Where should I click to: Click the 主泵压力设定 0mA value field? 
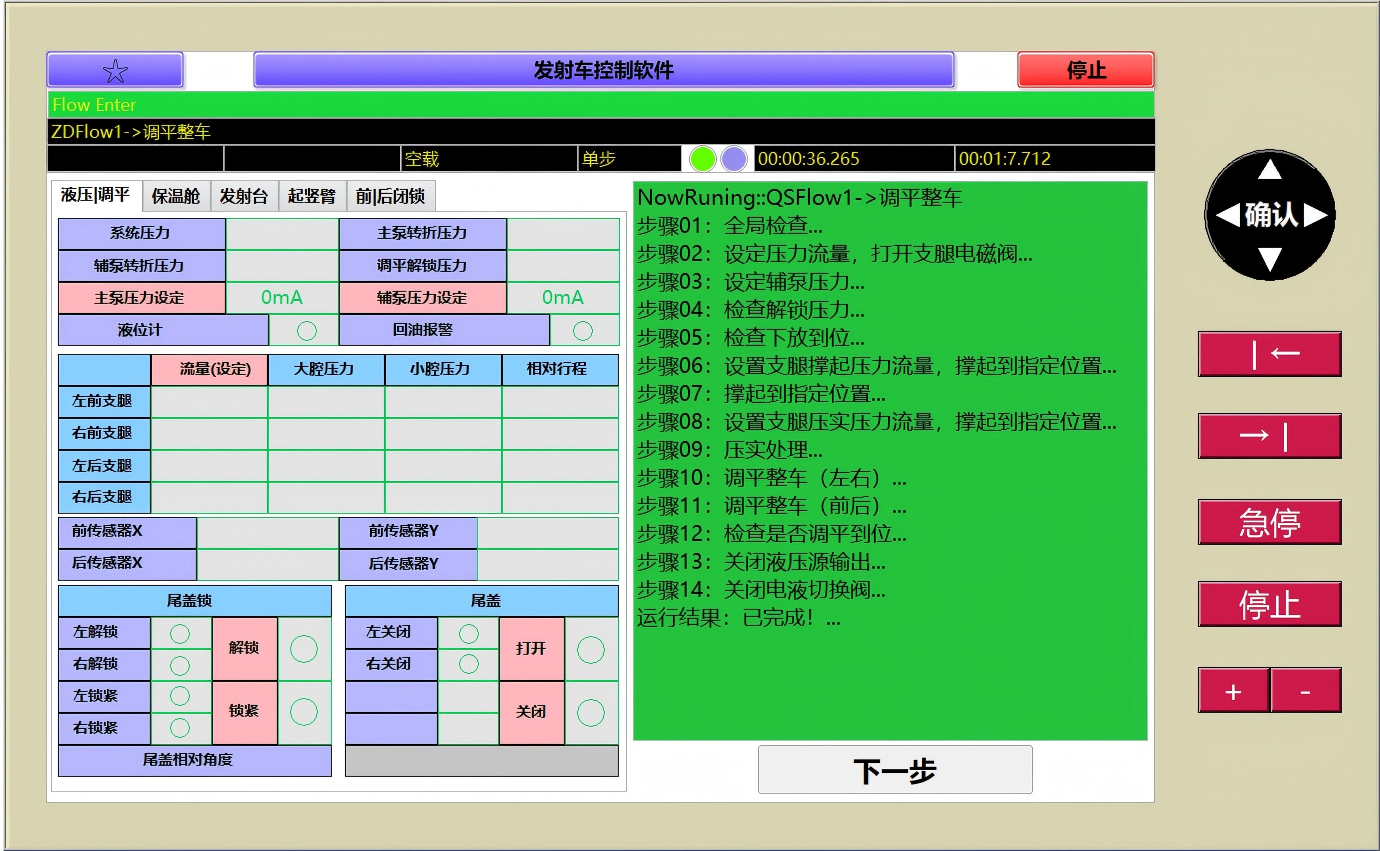(282, 298)
